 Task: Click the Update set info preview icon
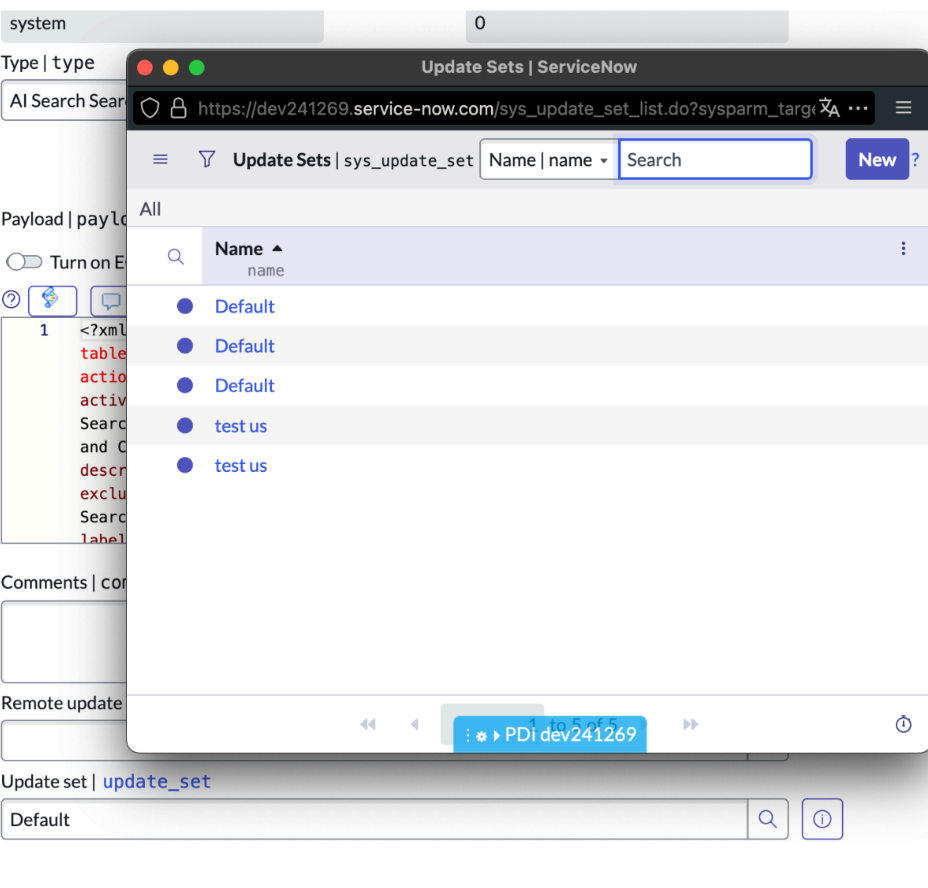tap(822, 819)
